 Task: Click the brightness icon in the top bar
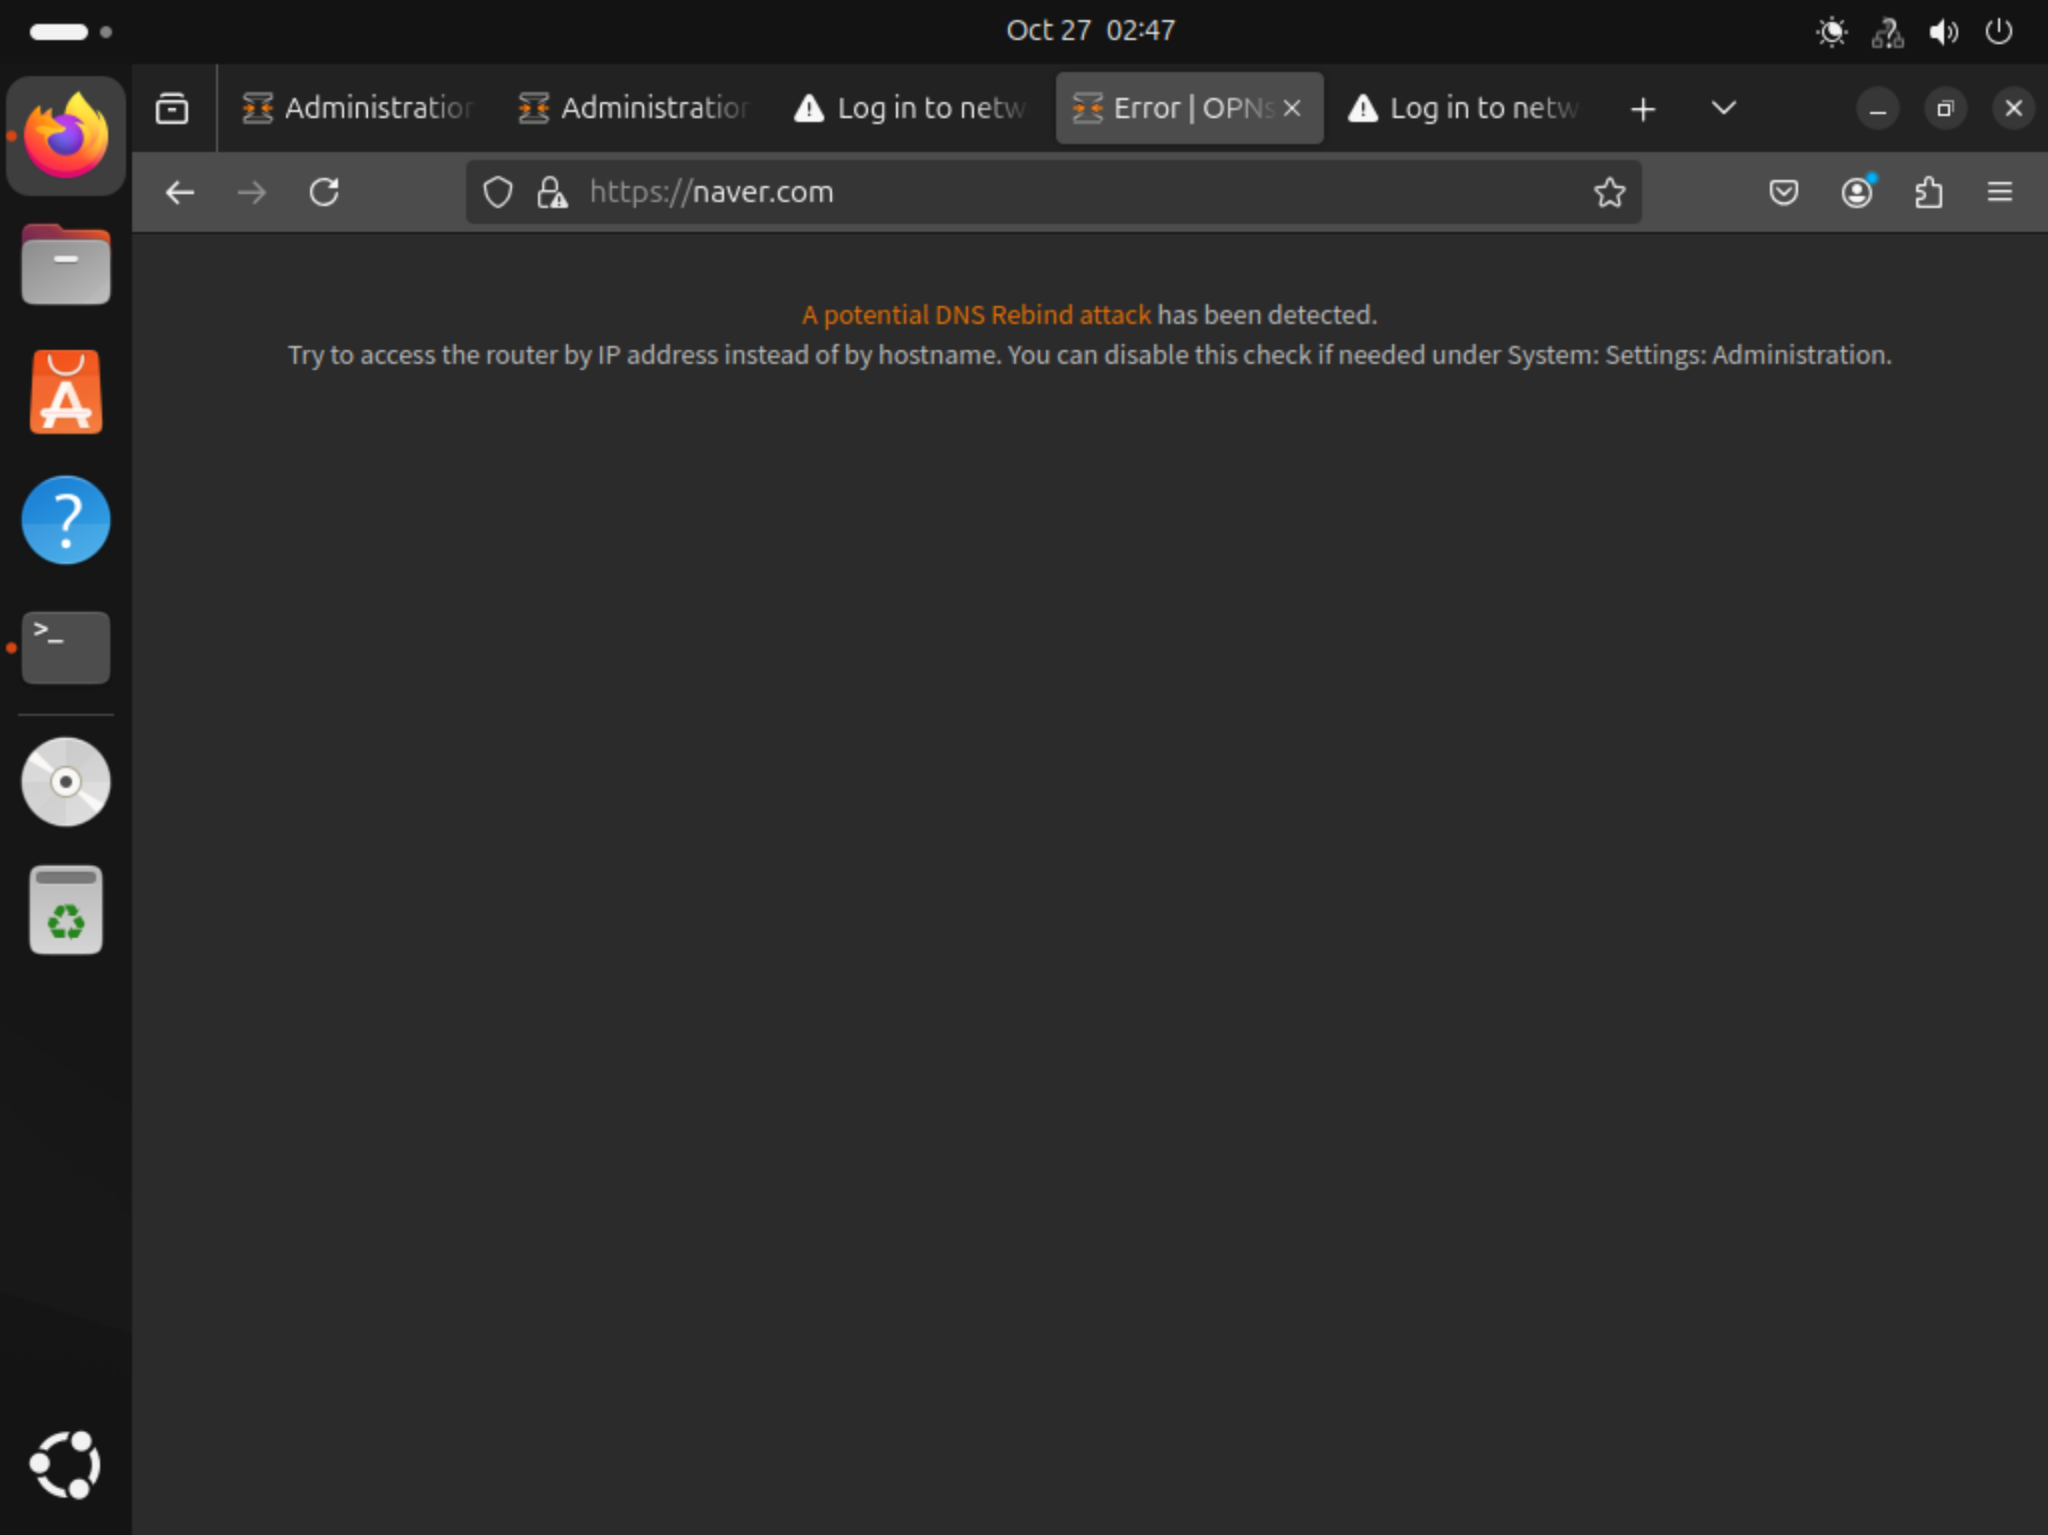(x=1832, y=32)
